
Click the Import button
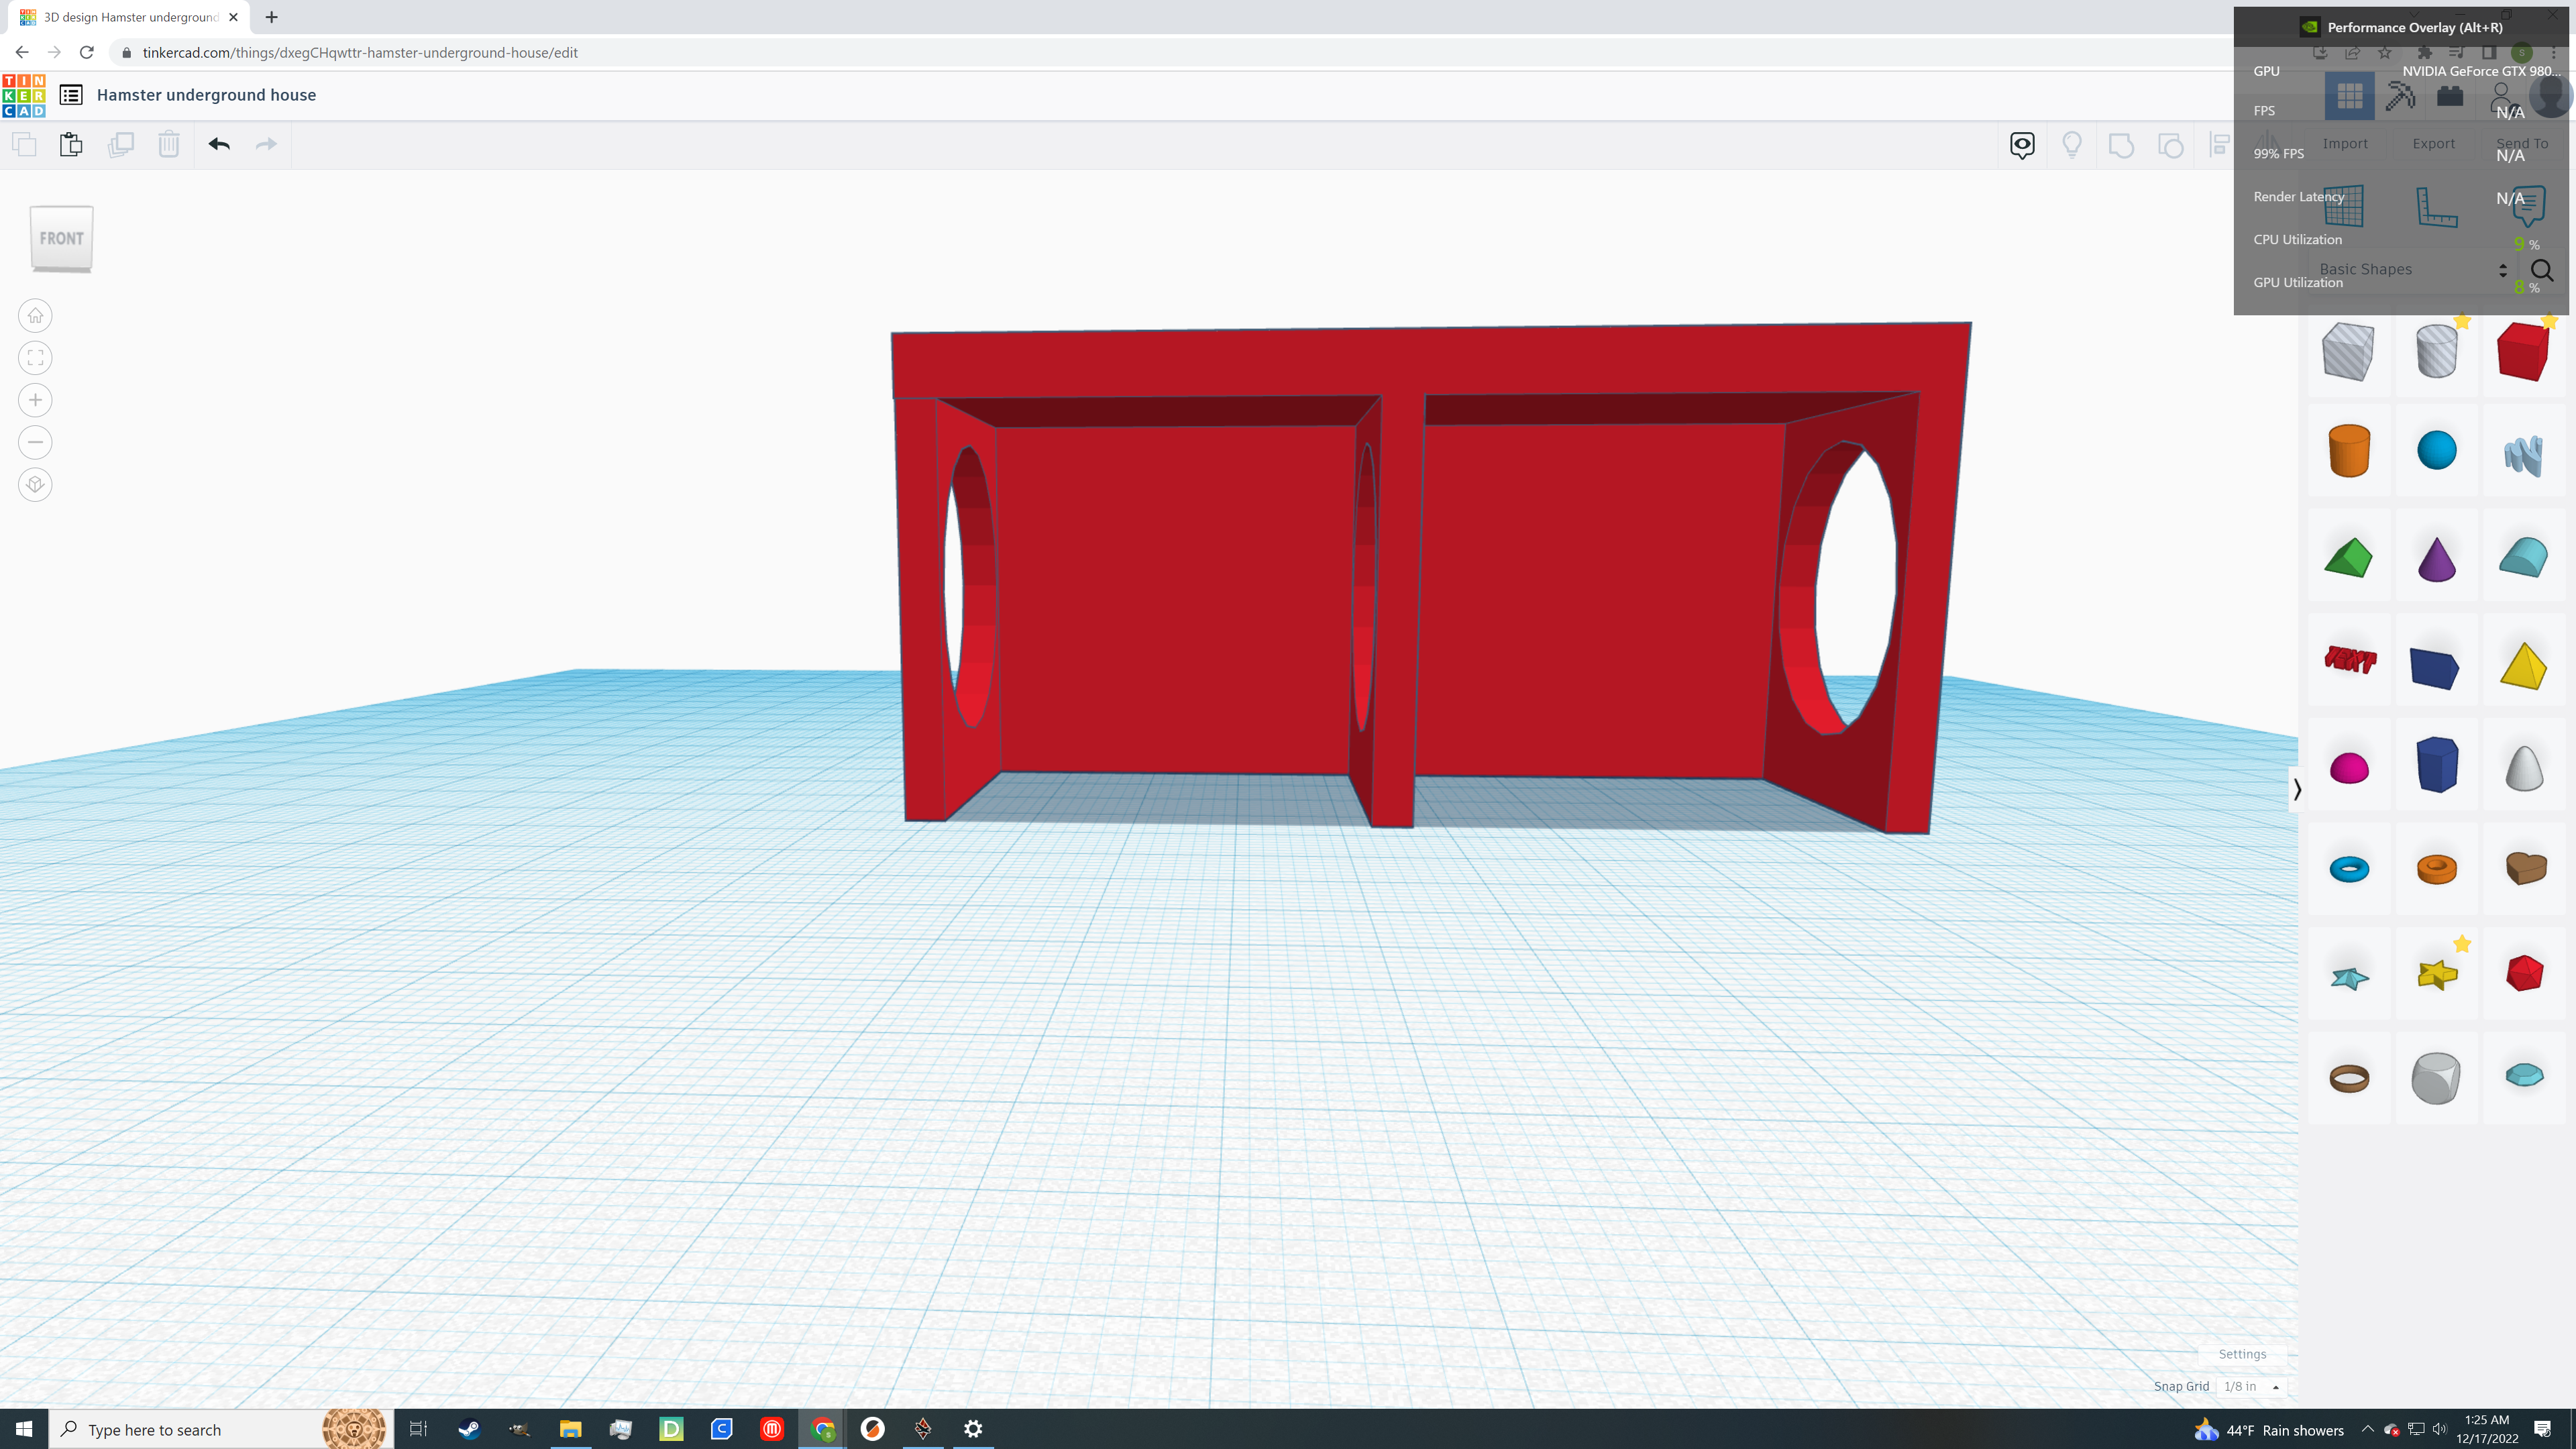[2345, 144]
